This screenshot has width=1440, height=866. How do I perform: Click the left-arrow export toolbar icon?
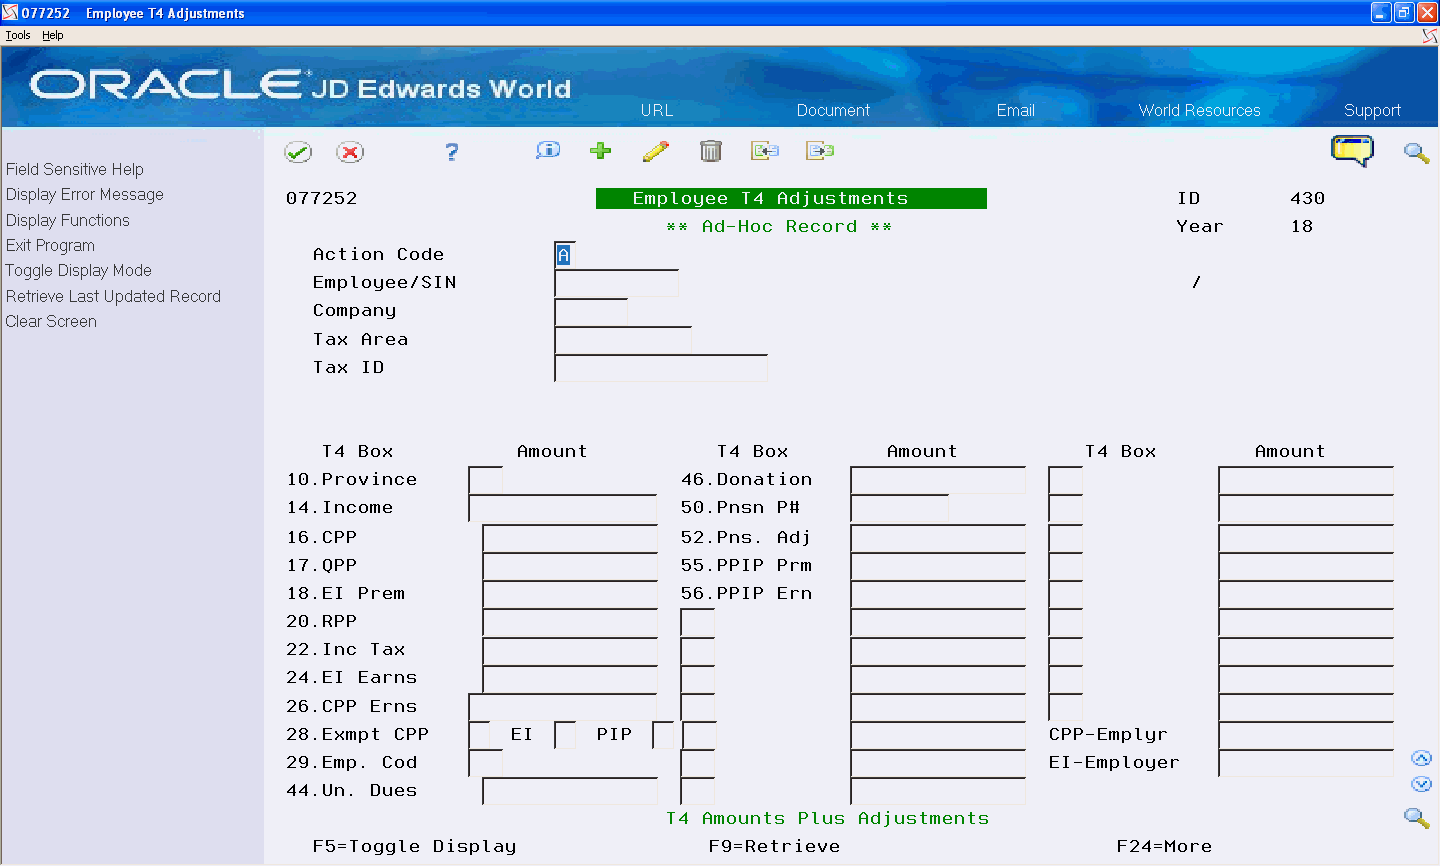tap(765, 151)
